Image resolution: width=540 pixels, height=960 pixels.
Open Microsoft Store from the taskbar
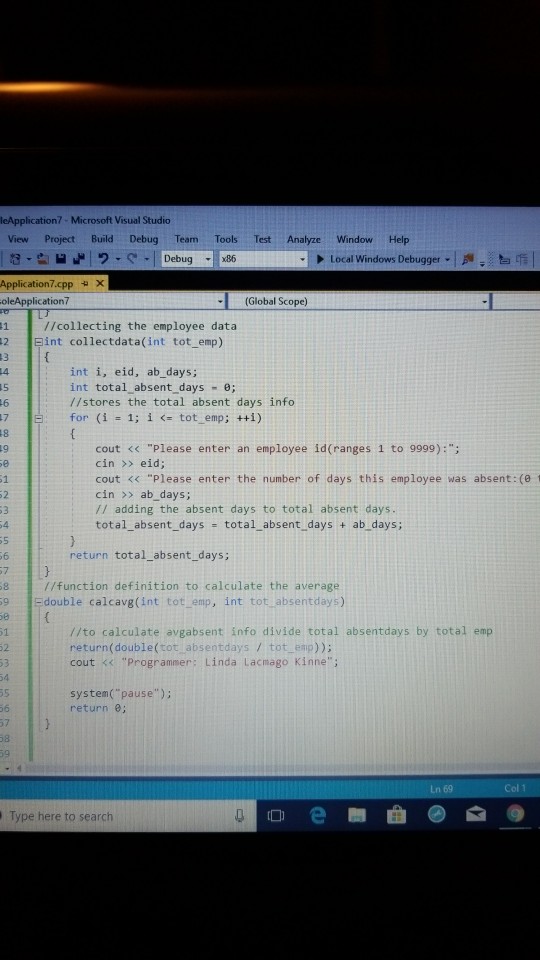point(397,815)
